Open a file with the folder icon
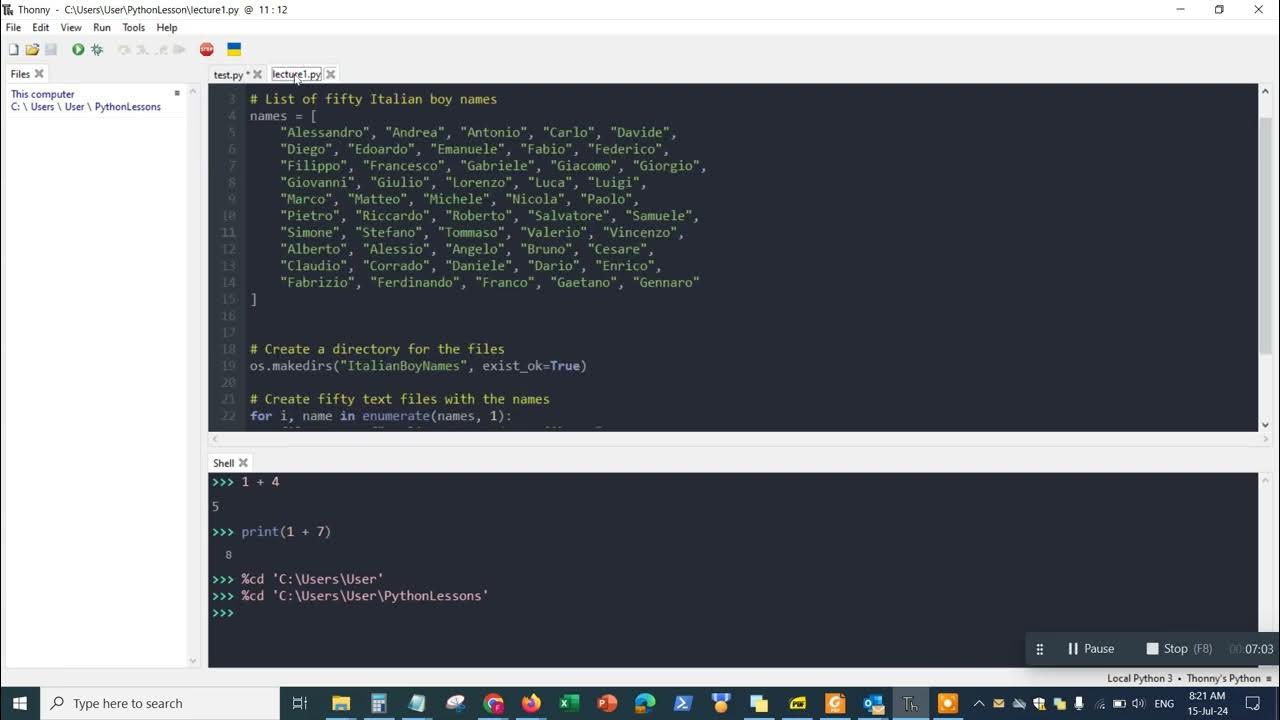The image size is (1280, 720). [x=31, y=48]
